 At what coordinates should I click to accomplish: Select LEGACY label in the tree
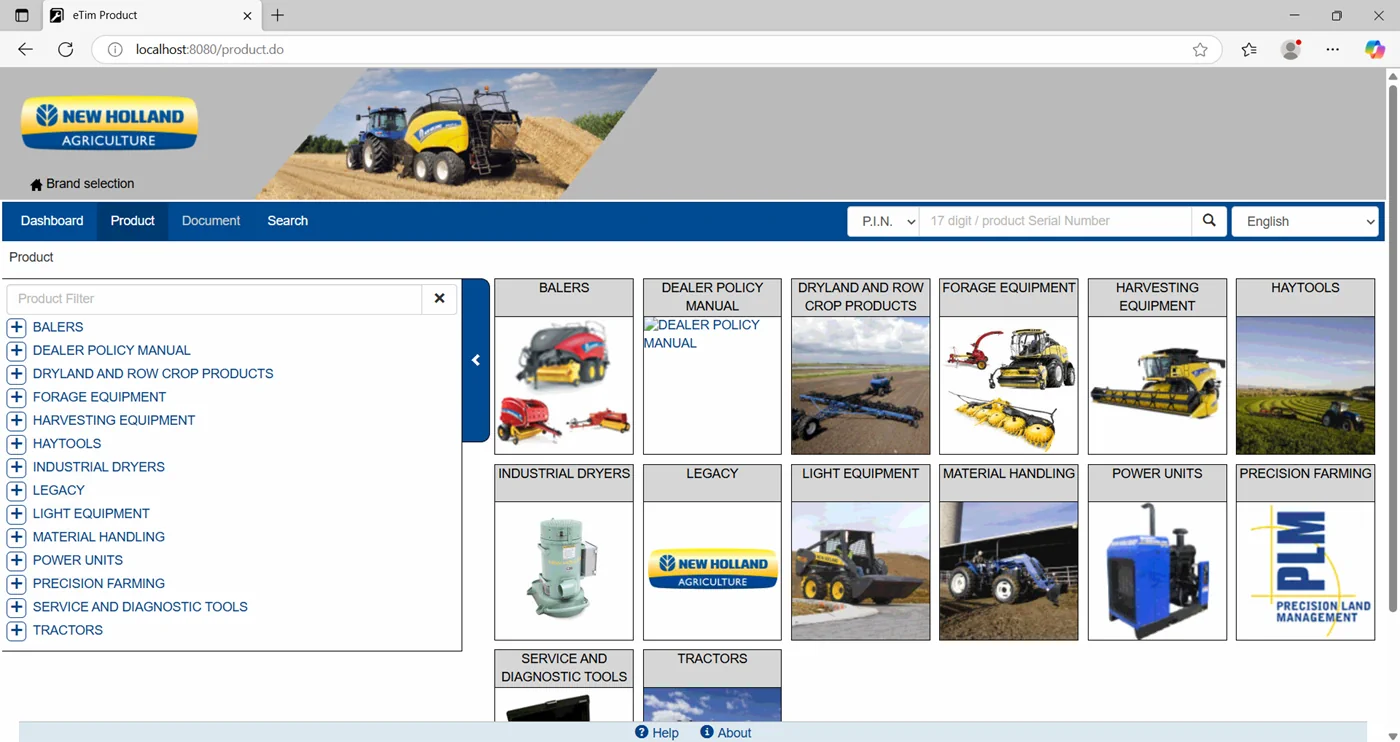coord(59,490)
